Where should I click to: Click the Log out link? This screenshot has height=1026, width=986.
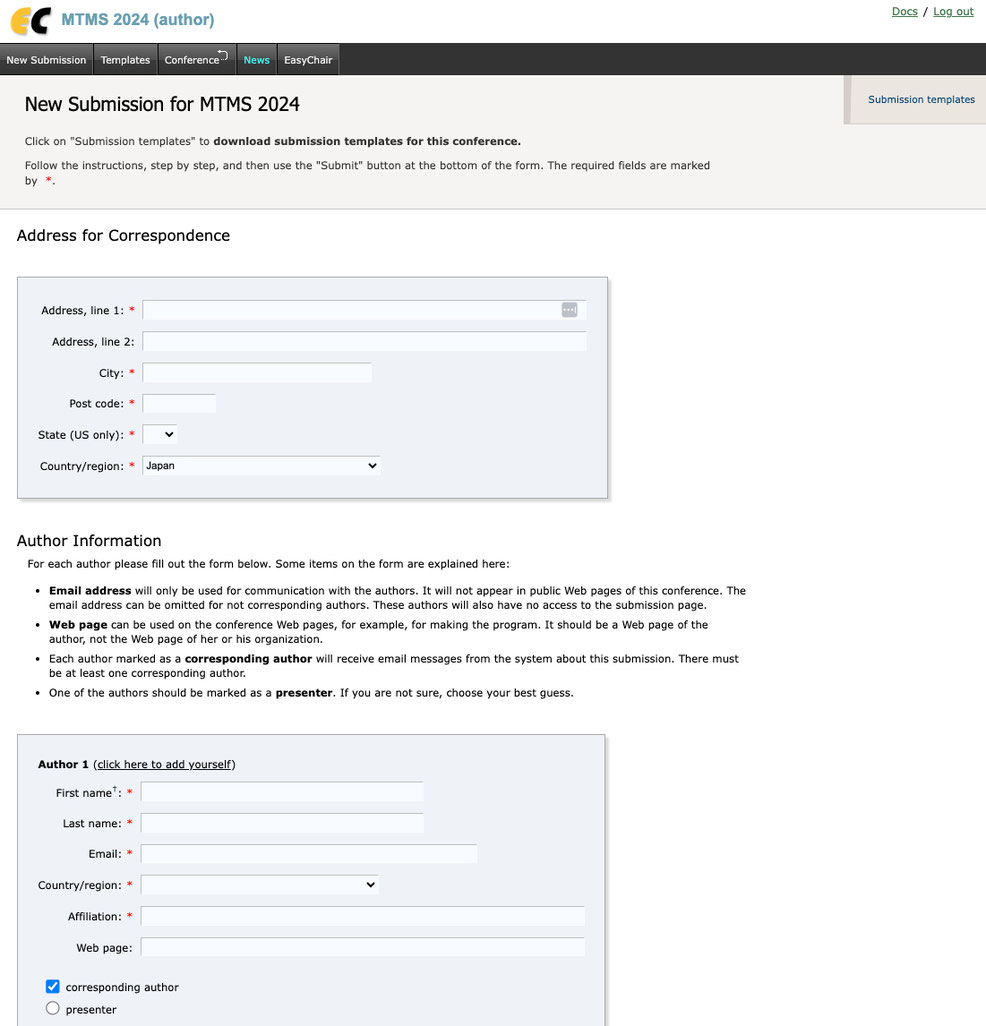(953, 12)
